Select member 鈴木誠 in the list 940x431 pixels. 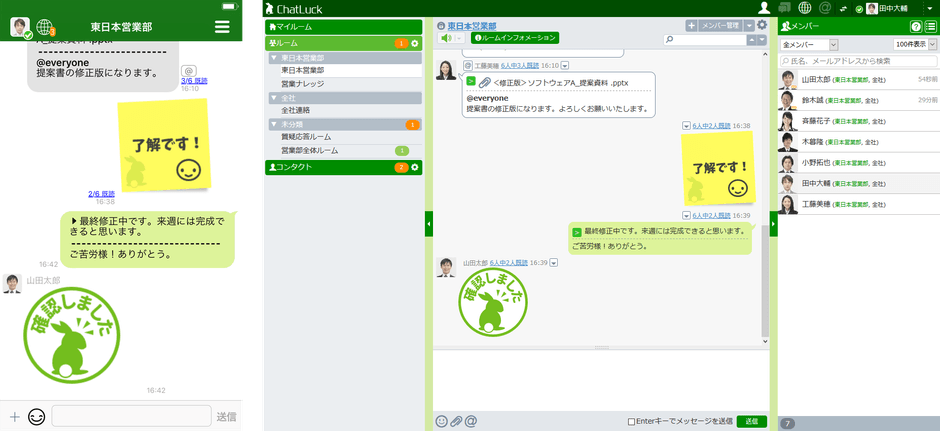point(858,100)
